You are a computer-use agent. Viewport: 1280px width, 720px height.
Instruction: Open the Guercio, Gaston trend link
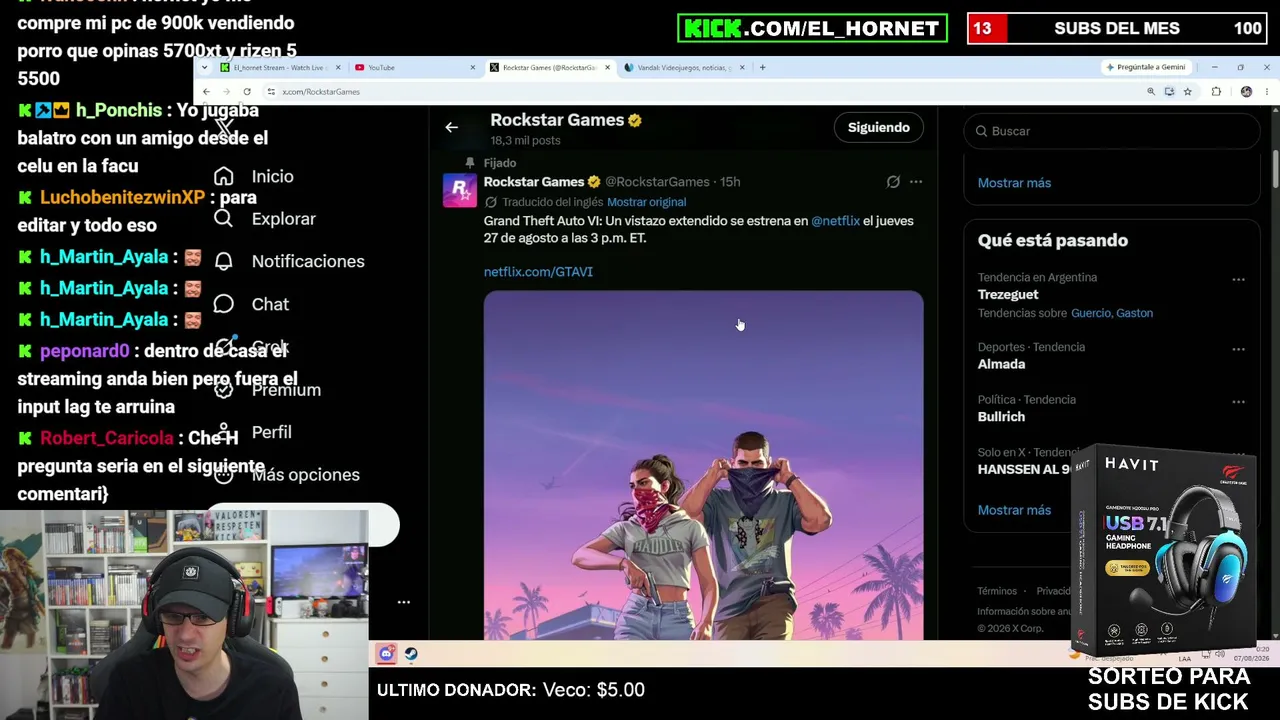click(1112, 313)
